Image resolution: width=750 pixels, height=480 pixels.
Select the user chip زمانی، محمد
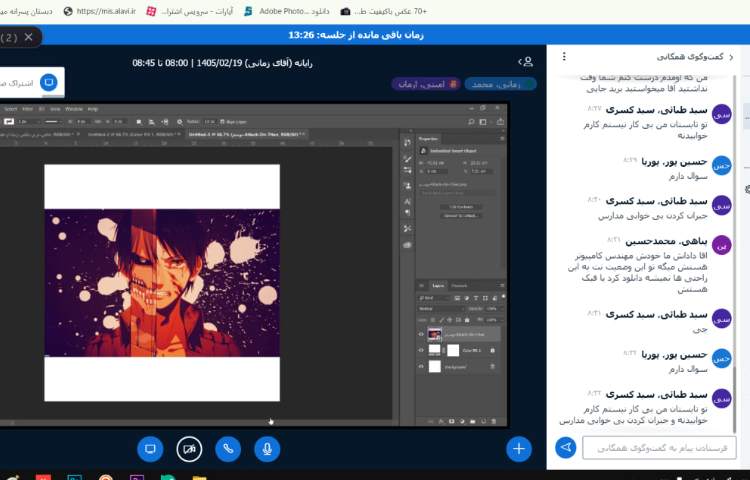[x=500, y=84]
